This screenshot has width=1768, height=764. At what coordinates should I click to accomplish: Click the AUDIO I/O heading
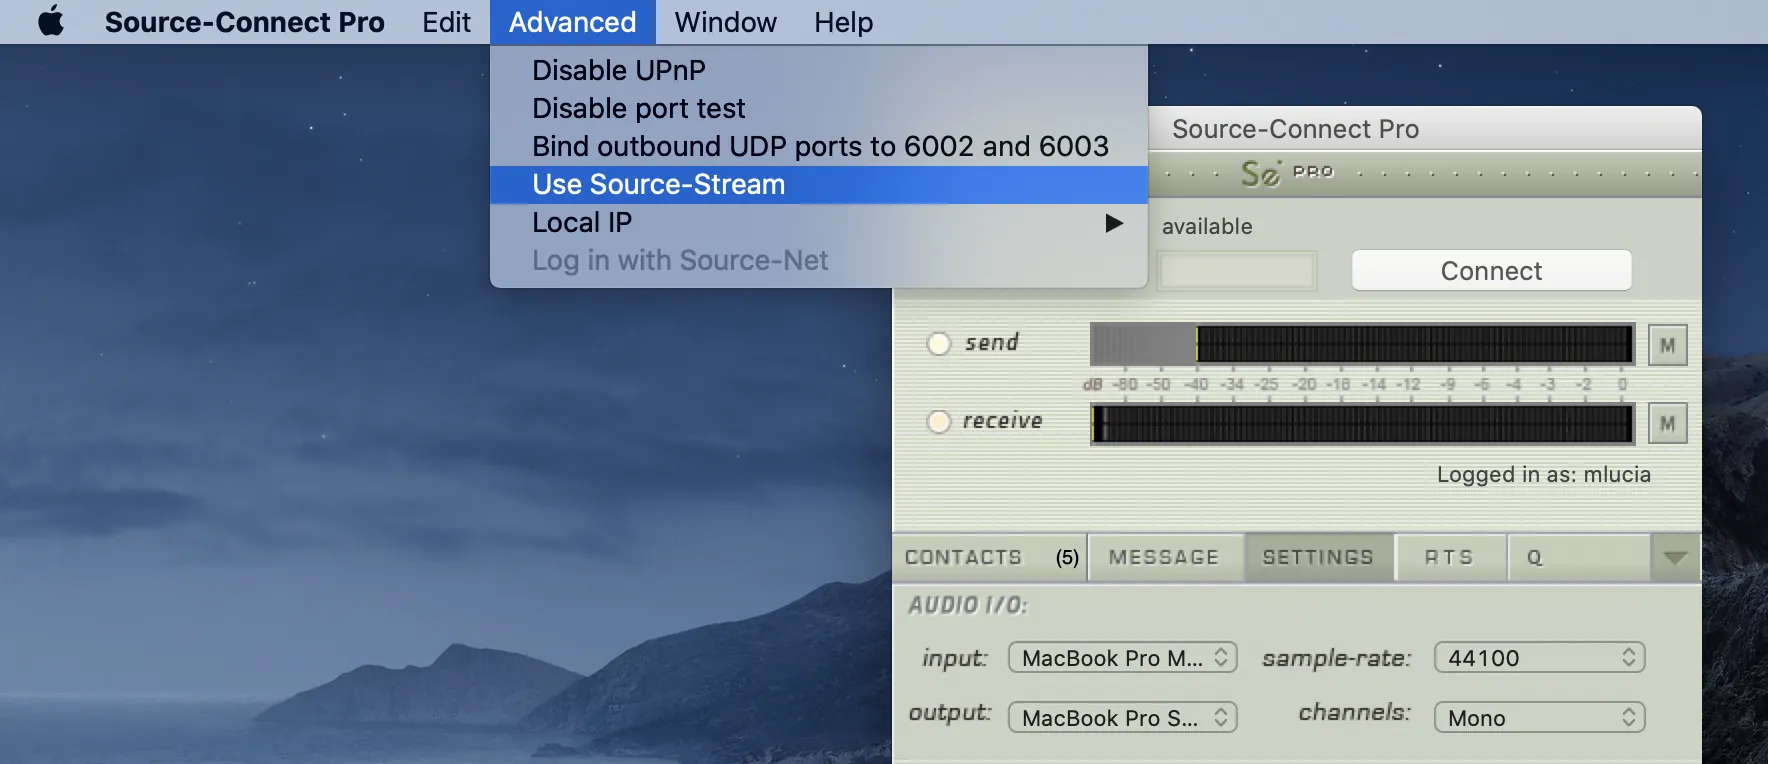pos(967,605)
